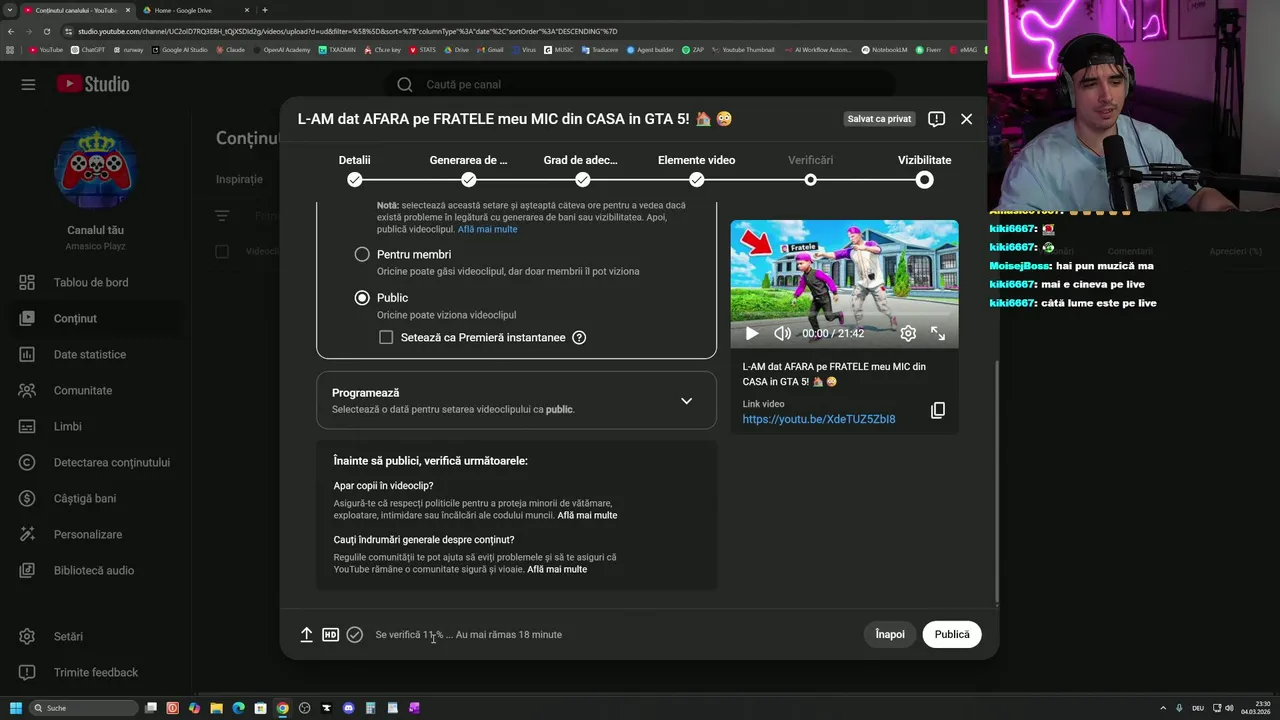Click the Câștigă bani dollar icon
This screenshot has width=1280, height=720.
tap(27, 498)
